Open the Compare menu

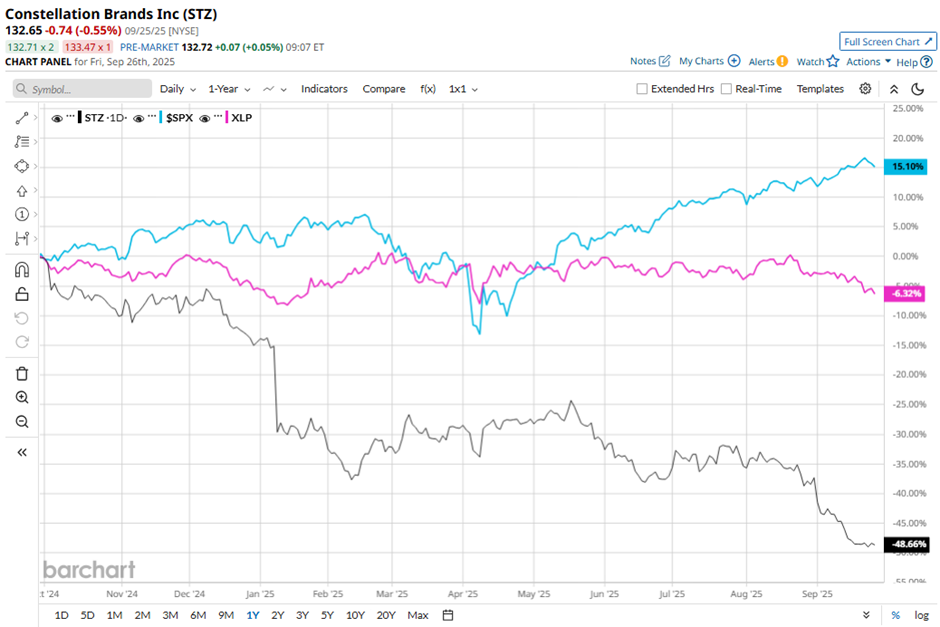point(384,89)
